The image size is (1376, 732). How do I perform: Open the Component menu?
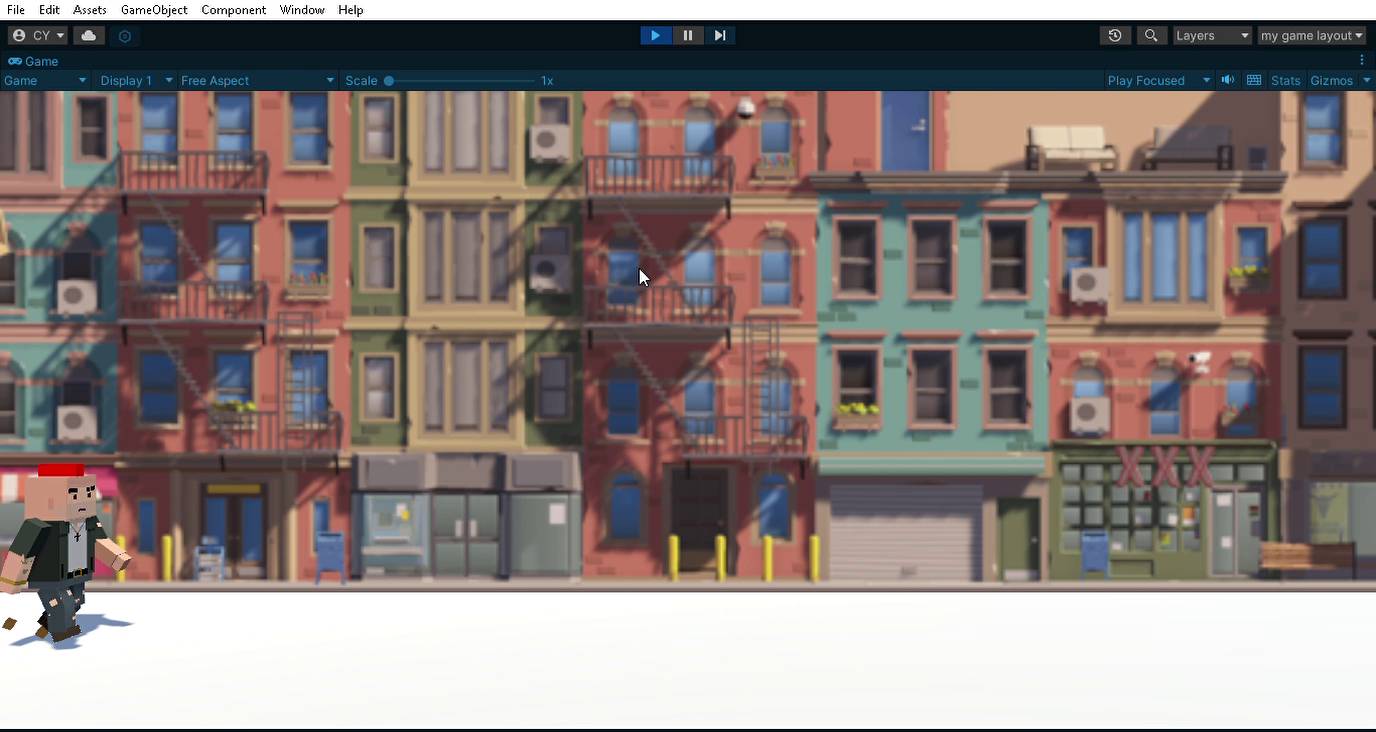coord(233,10)
